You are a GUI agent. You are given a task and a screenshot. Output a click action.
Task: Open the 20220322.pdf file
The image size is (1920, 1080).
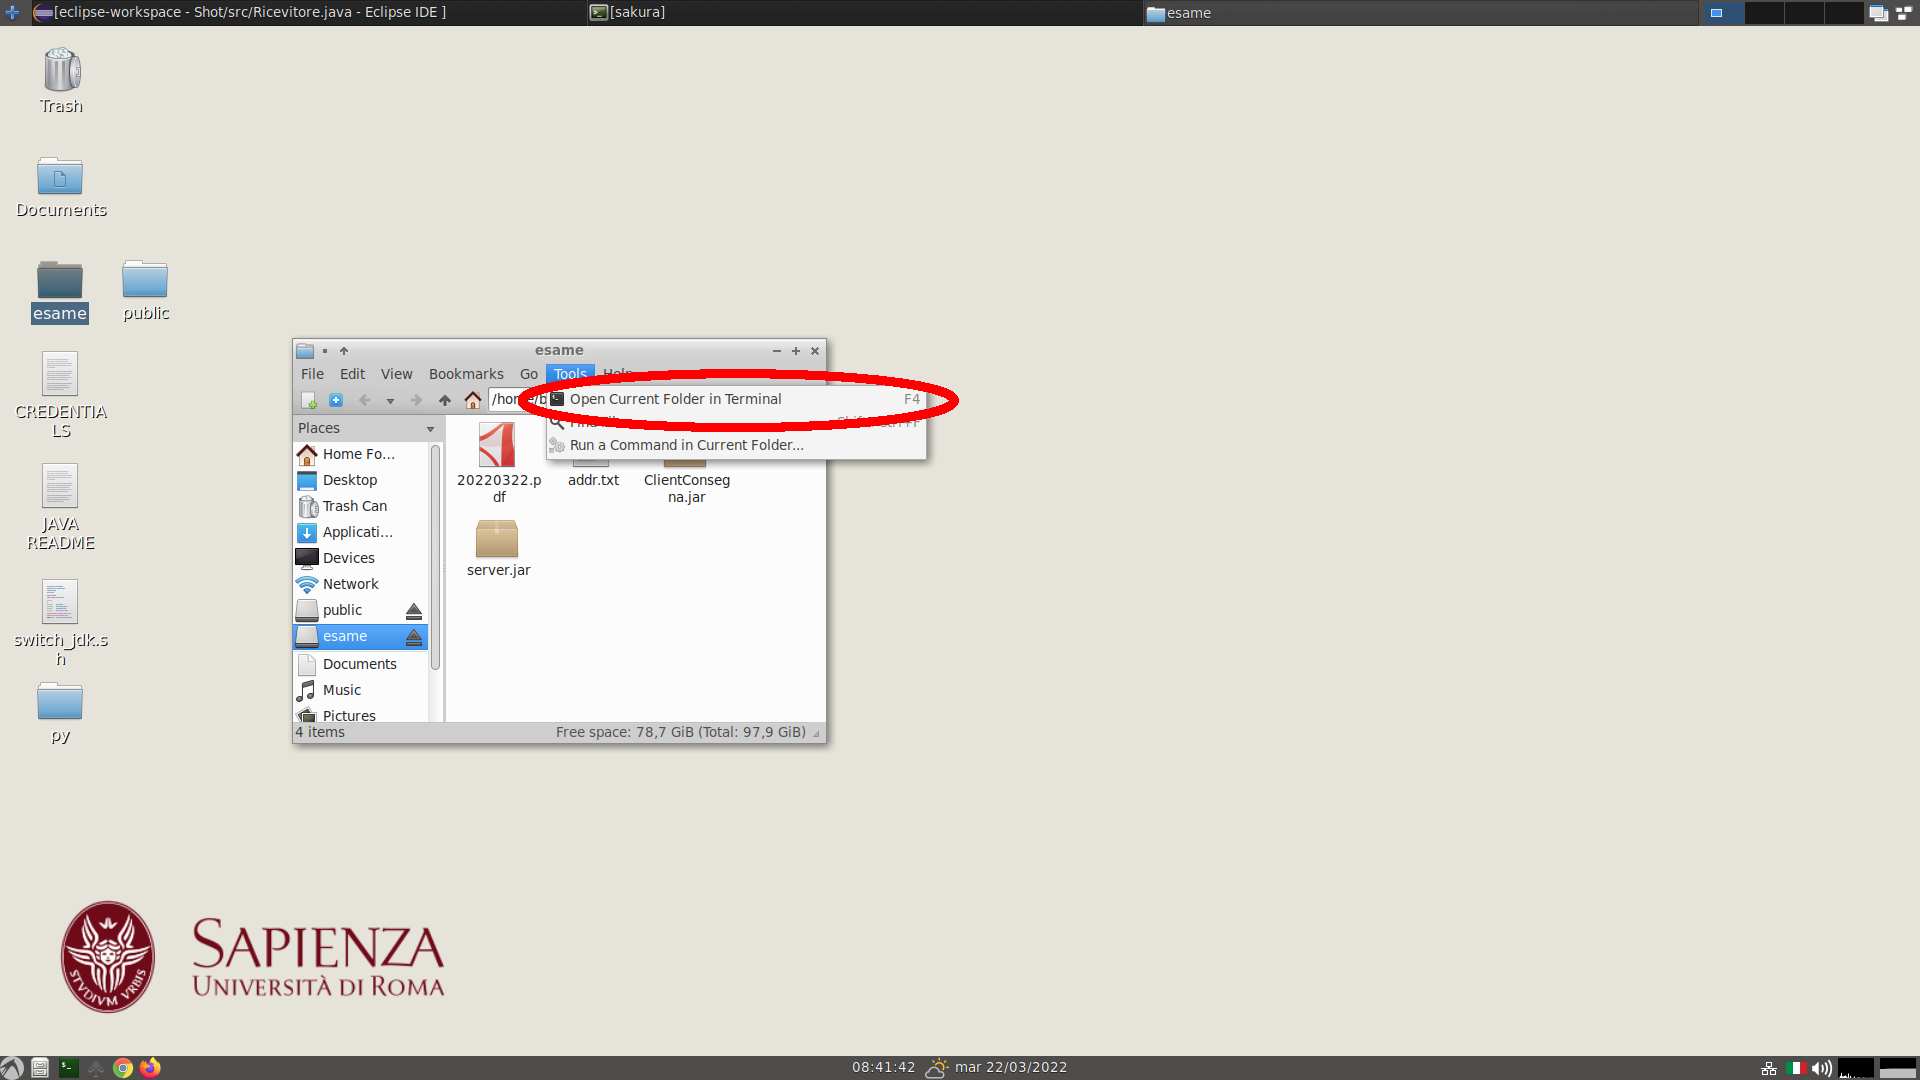click(497, 445)
